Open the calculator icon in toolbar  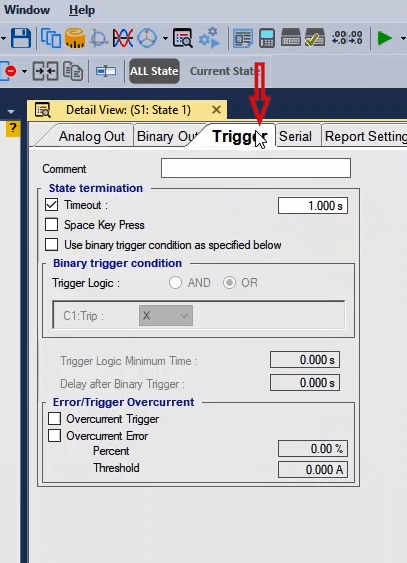pyautogui.click(x=267, y=38)
